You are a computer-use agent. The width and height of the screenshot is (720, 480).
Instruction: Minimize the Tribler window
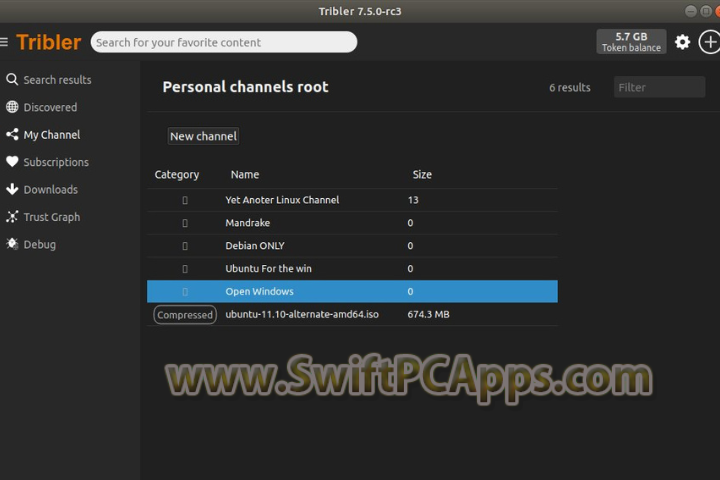(690, 11)
